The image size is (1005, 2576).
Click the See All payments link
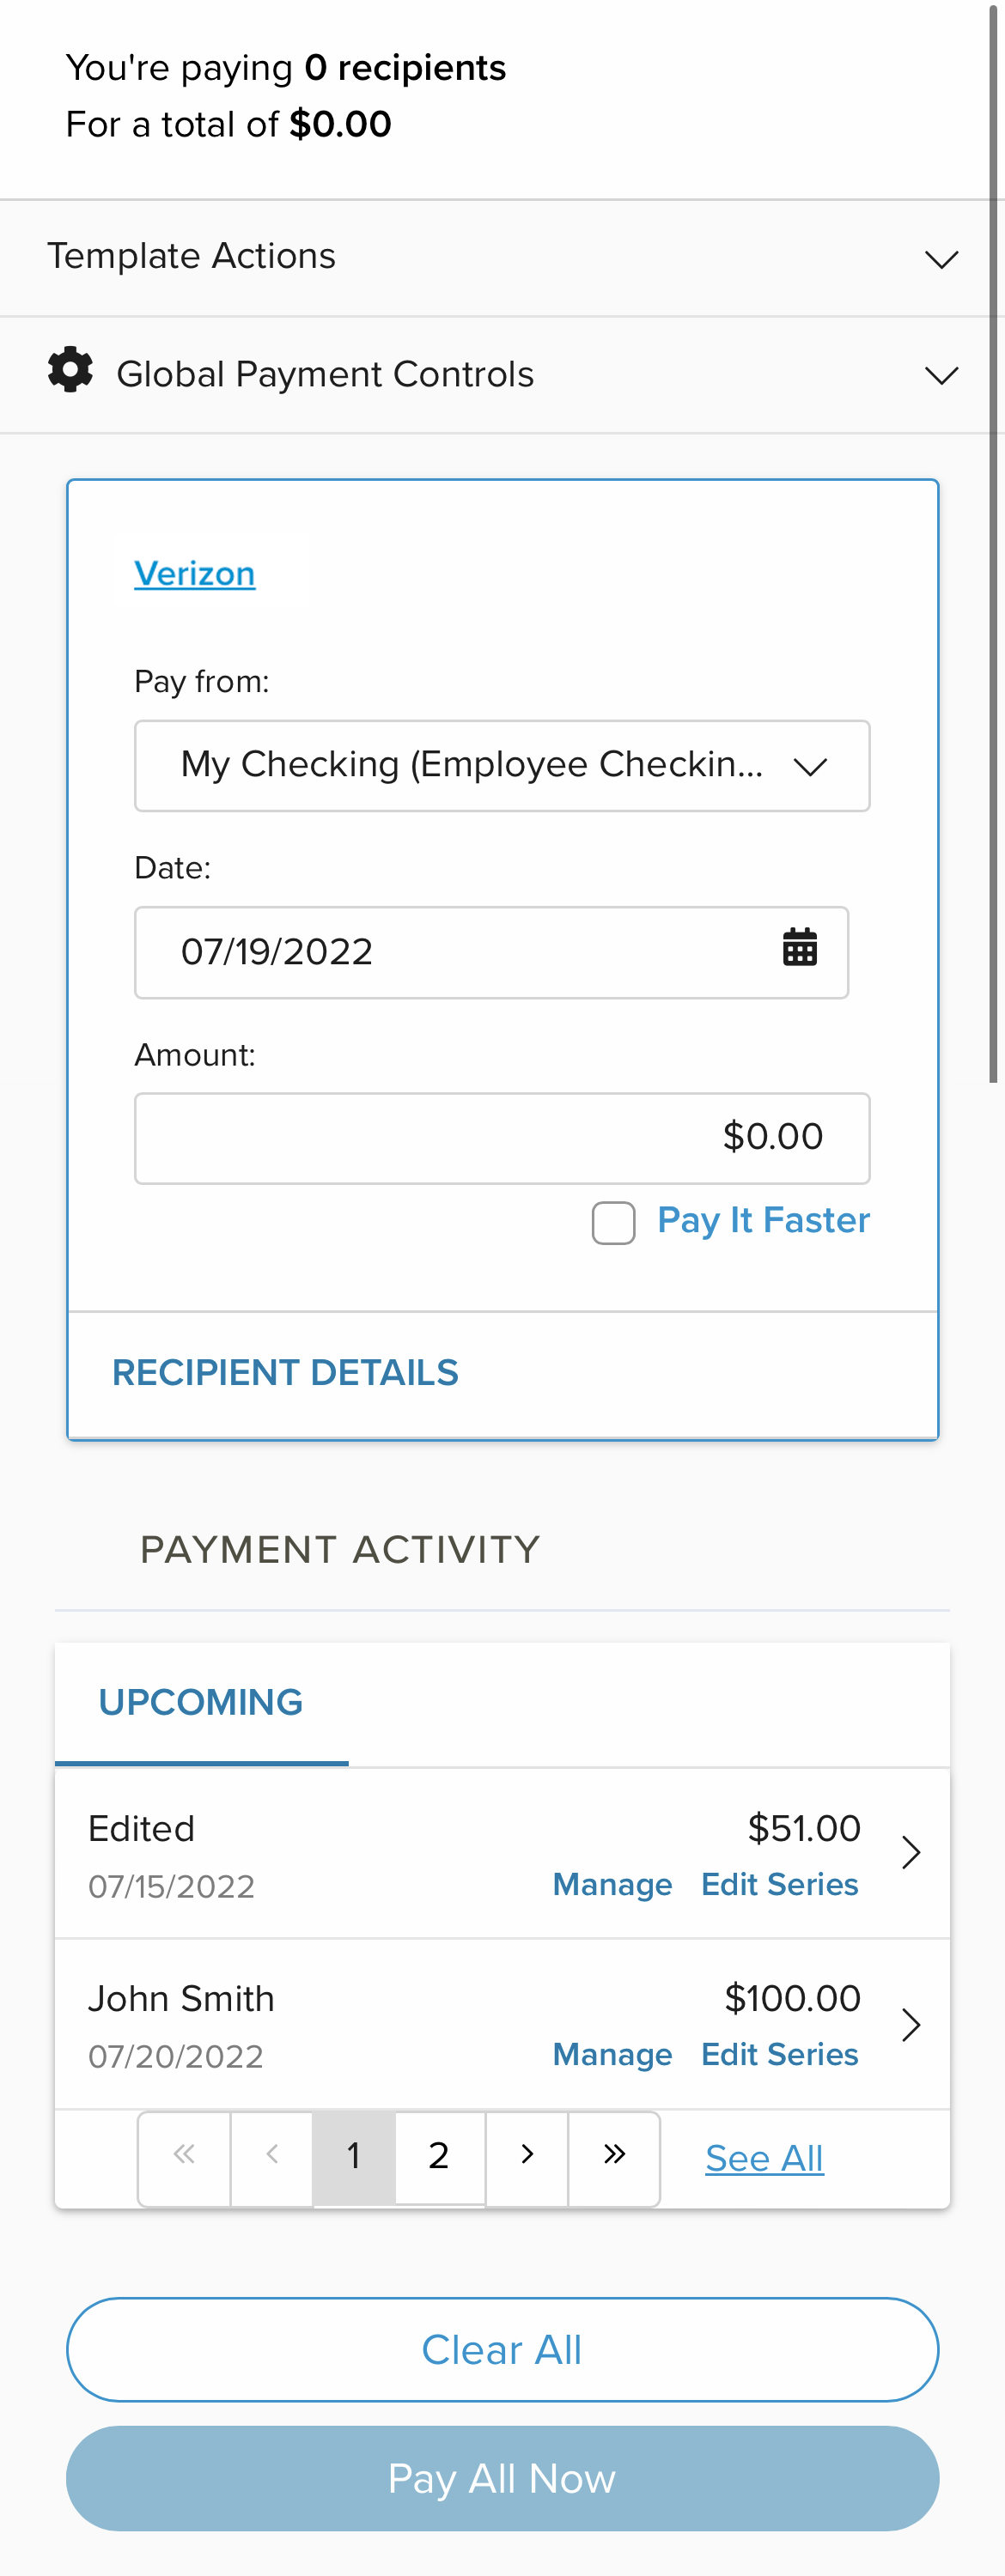click(764, 2158)
